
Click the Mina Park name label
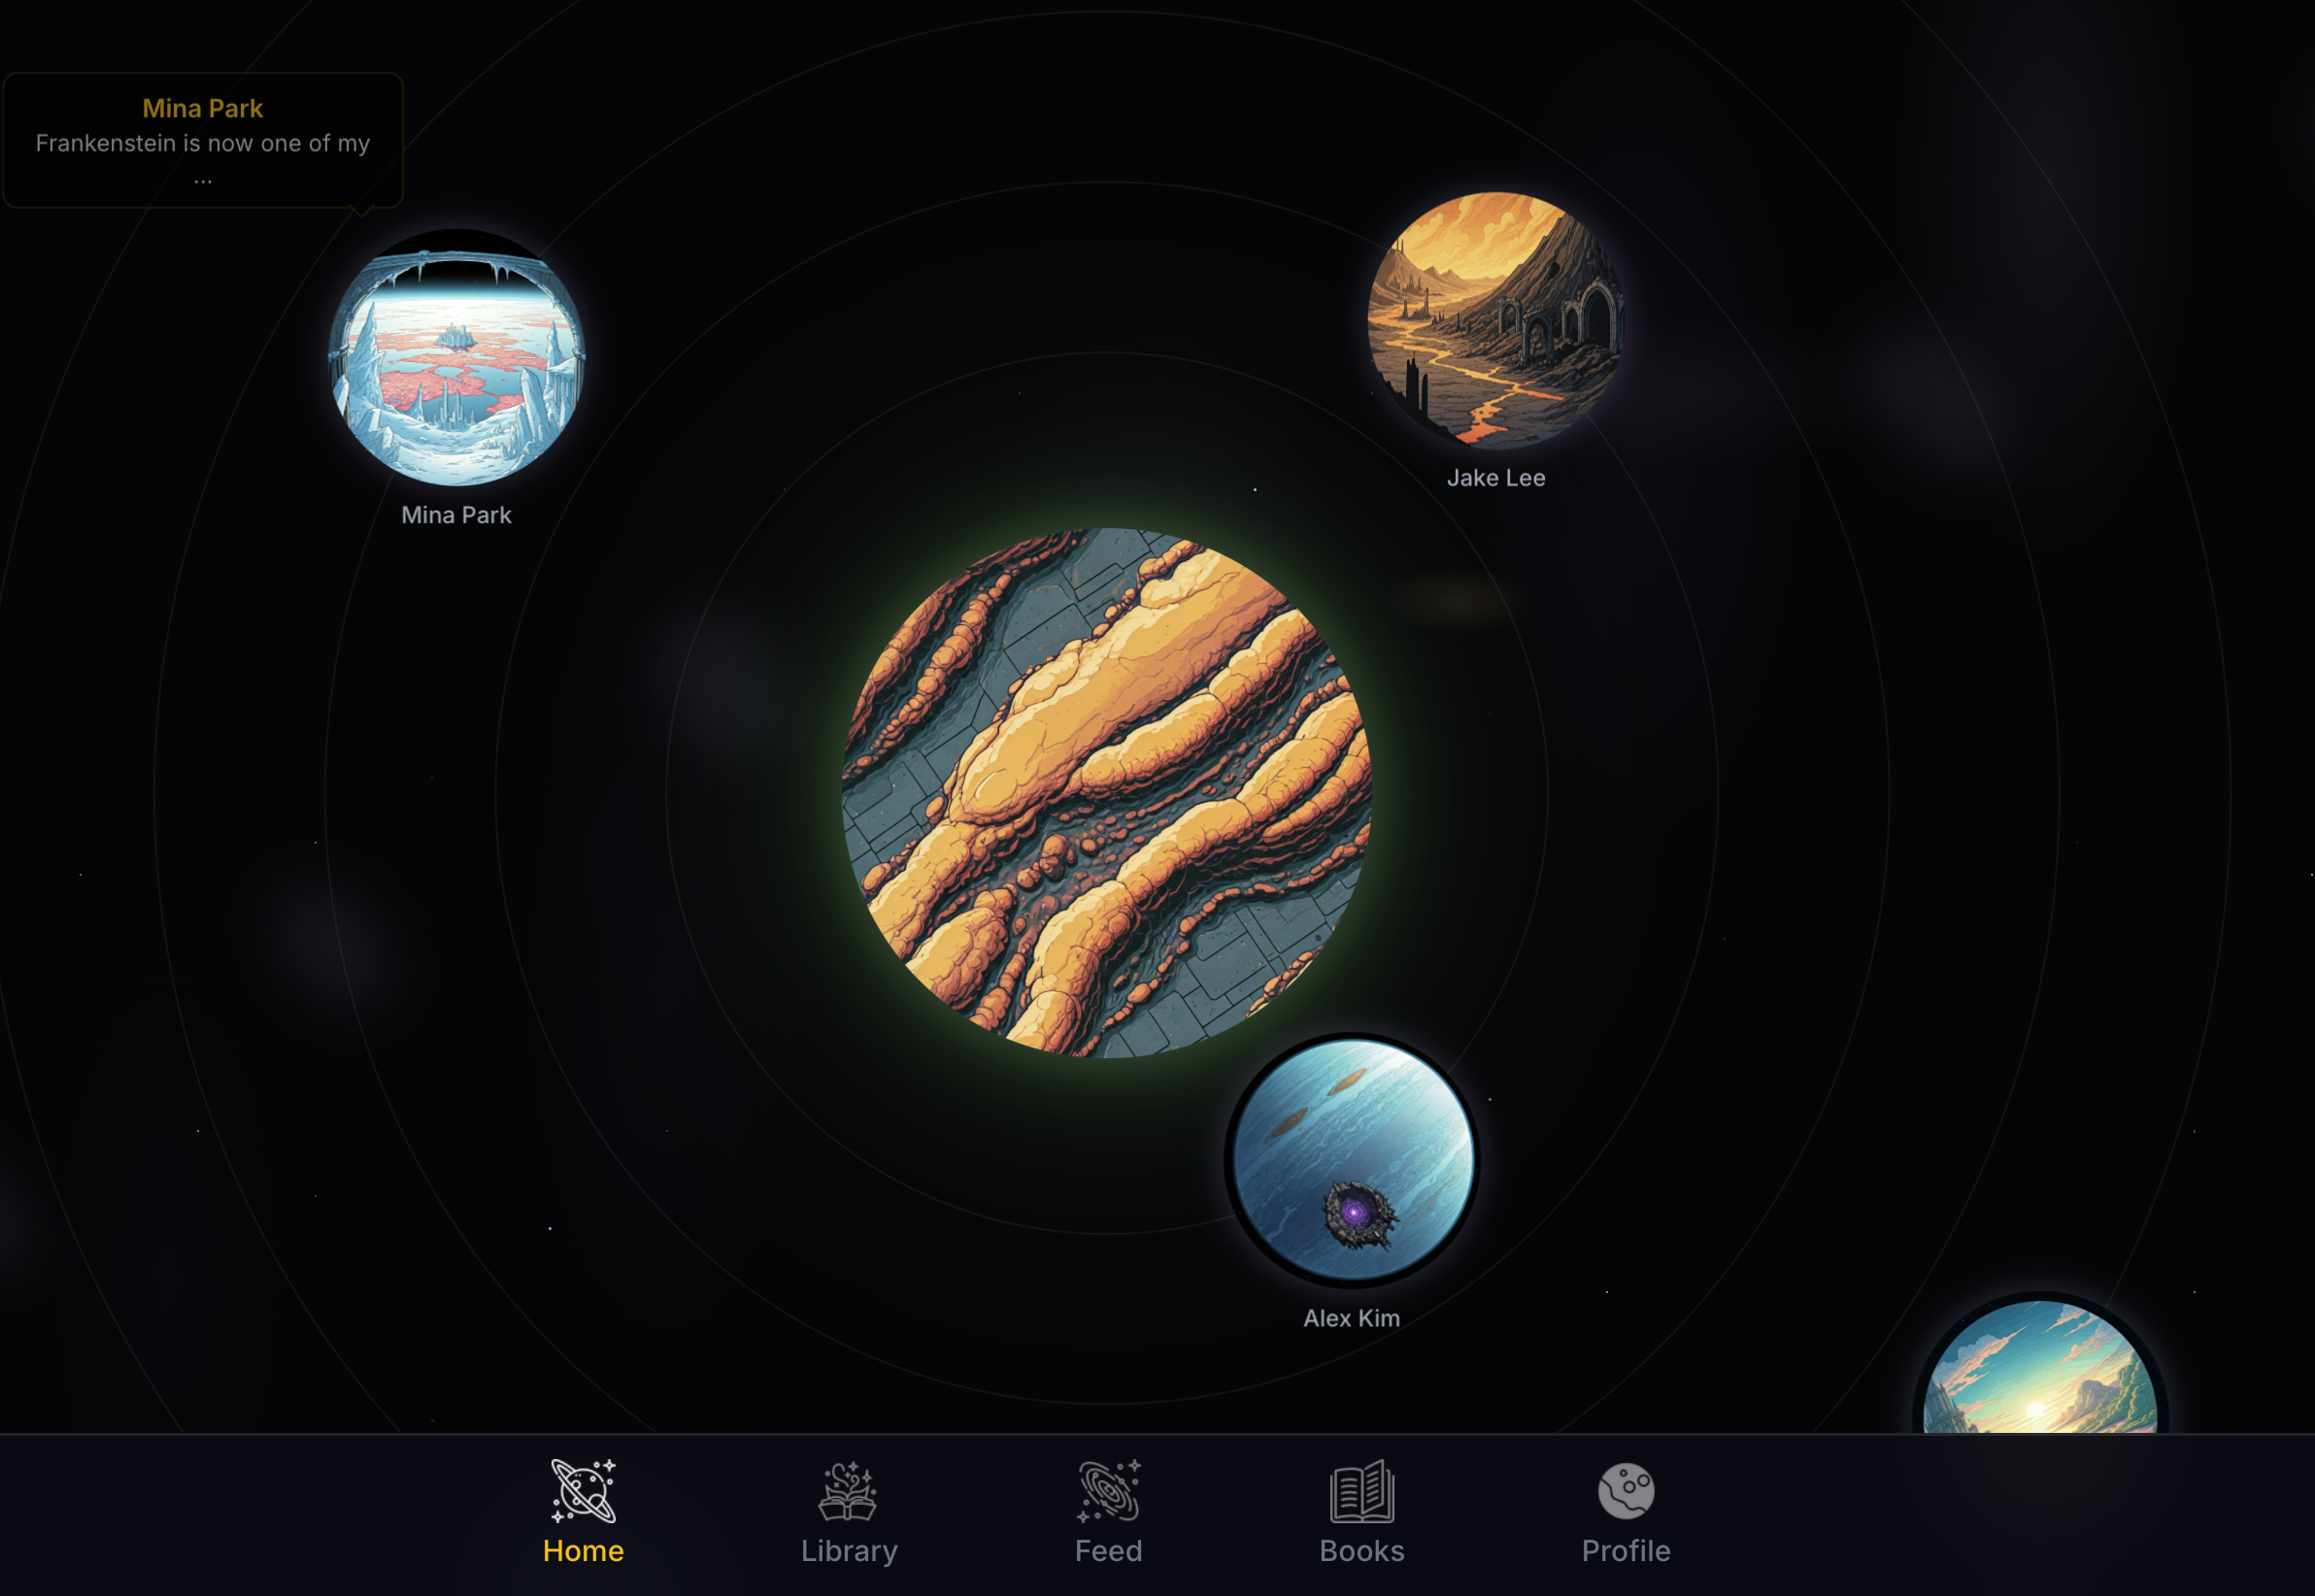click(456, 515)
